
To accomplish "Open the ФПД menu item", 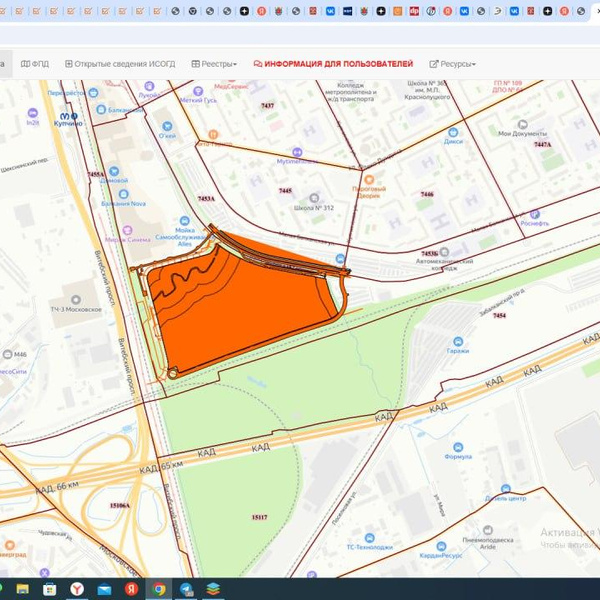I will [35, 64].
